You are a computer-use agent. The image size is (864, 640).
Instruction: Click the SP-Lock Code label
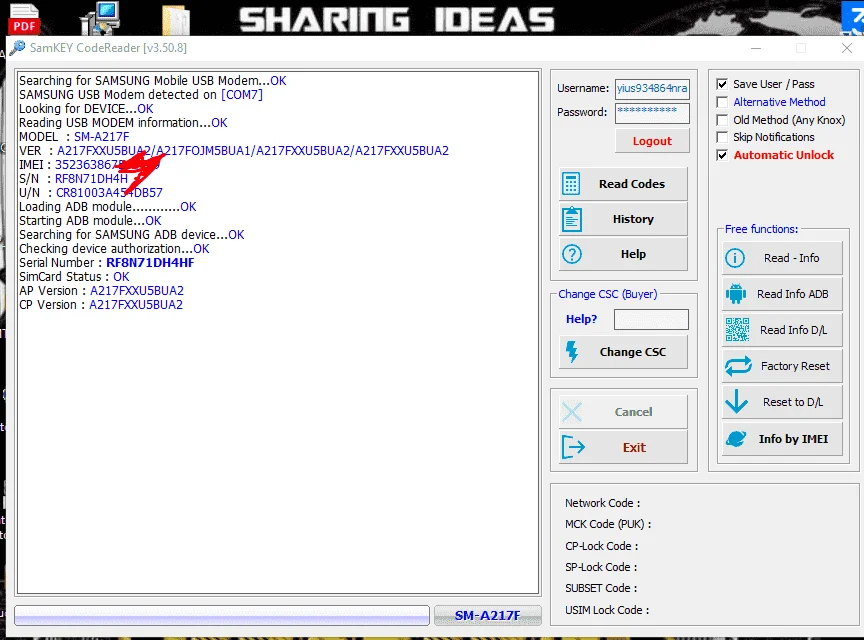[601, 567]
